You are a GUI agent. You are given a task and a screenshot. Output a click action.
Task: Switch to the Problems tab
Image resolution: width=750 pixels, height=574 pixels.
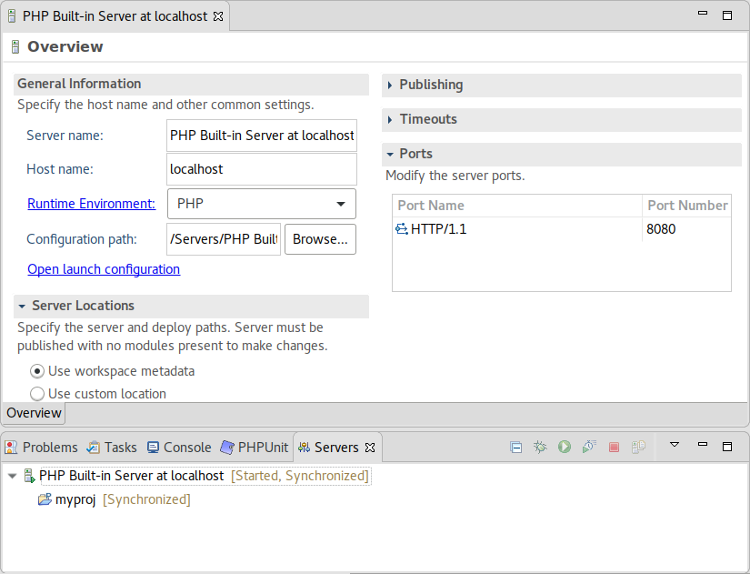41,447
